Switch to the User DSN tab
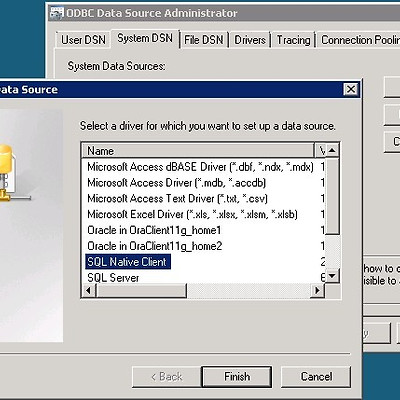 tap(83, 40)
